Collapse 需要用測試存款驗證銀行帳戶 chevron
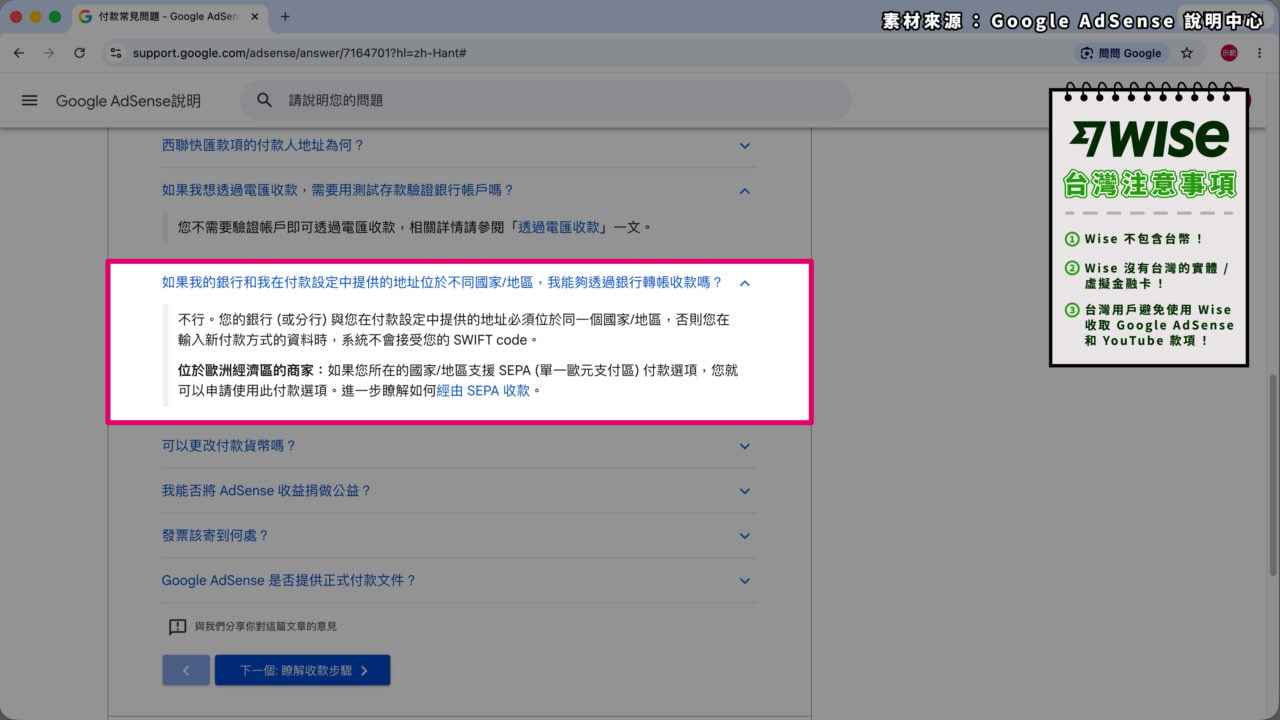 pyautogui.click(x=744, y=190)
